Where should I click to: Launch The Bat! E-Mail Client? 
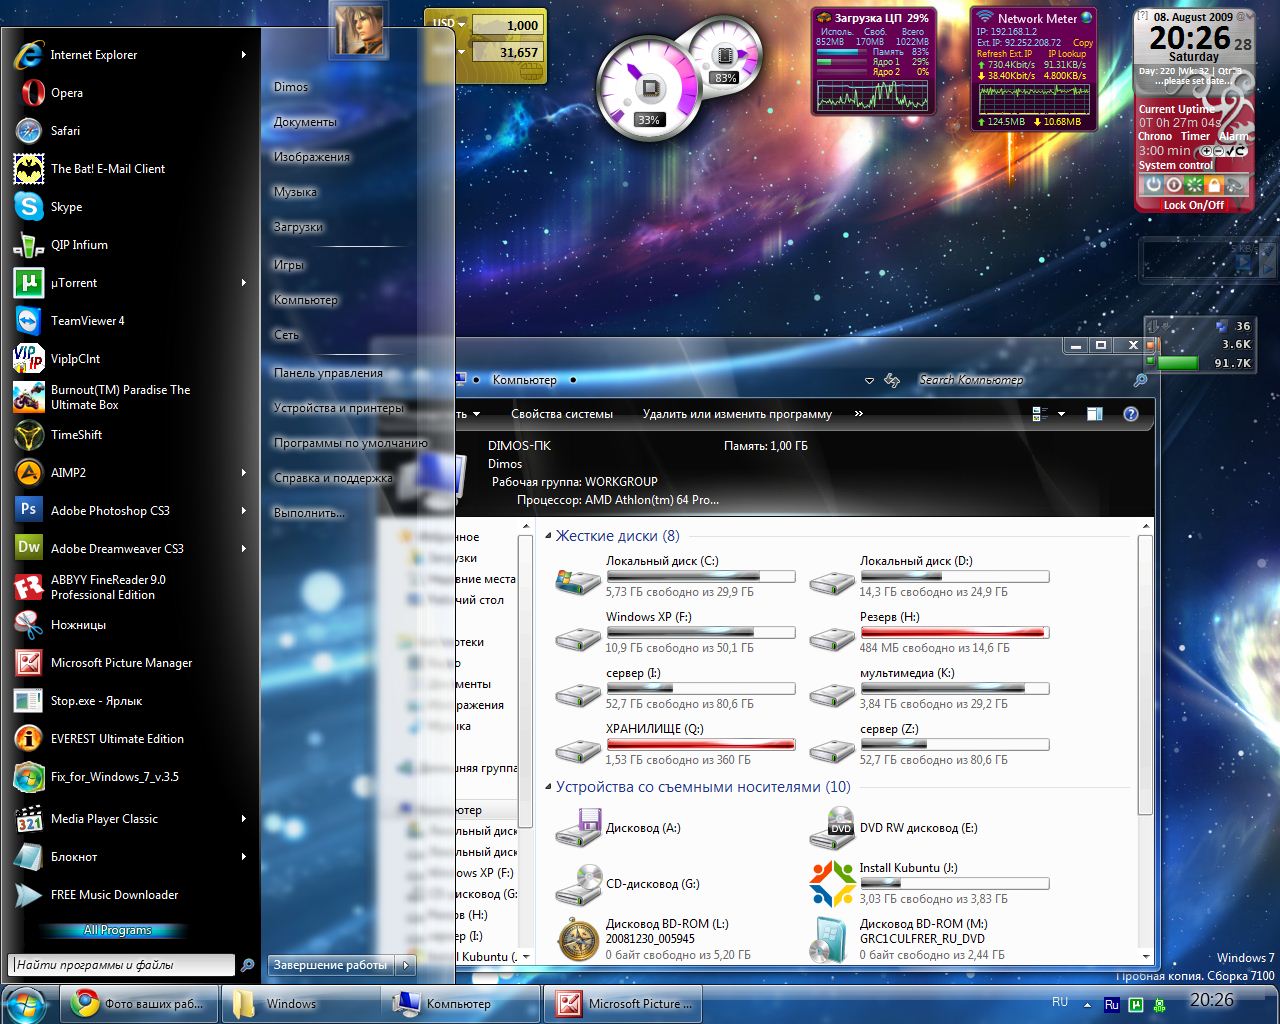(130, 169)
